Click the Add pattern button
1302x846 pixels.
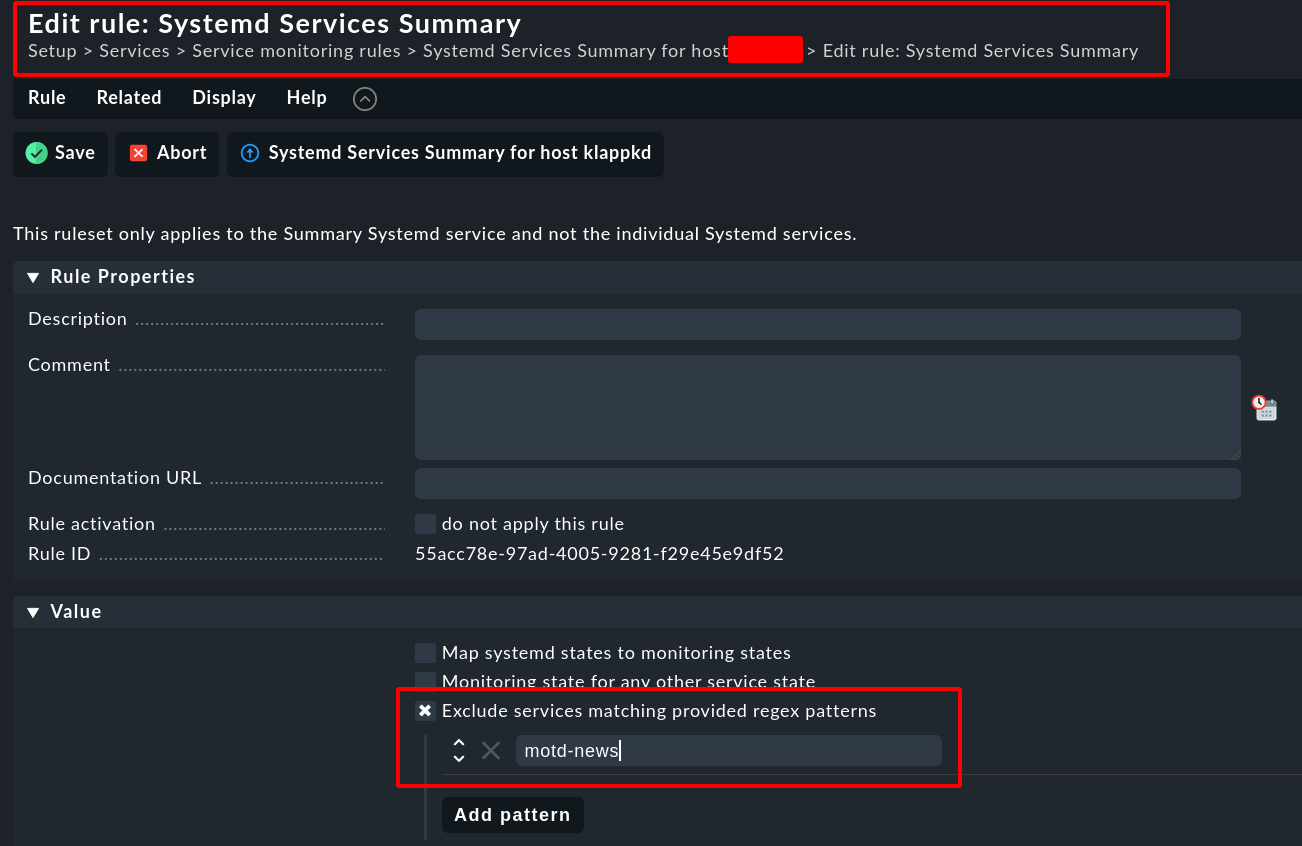tap(512, 815)
